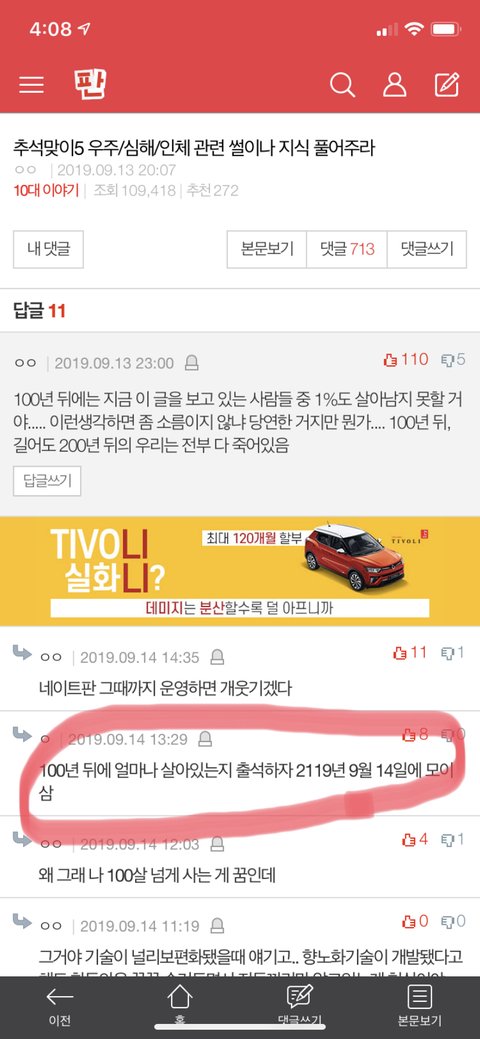Screen dimensions: 480x1039
Task: Tap the report siren icon beside 23:00 timestamp
Action: coord(192,363)
